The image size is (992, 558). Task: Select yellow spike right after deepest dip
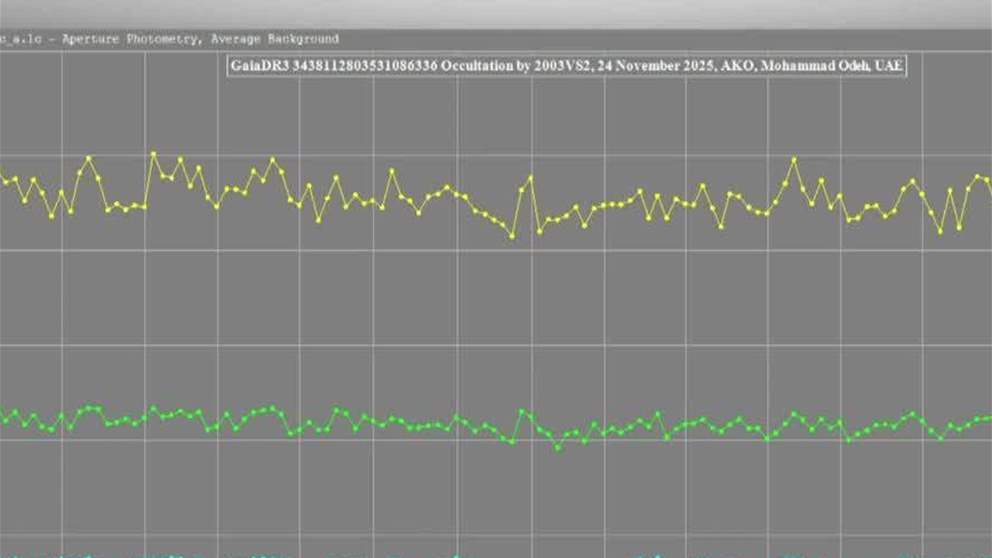coord(530,178)
